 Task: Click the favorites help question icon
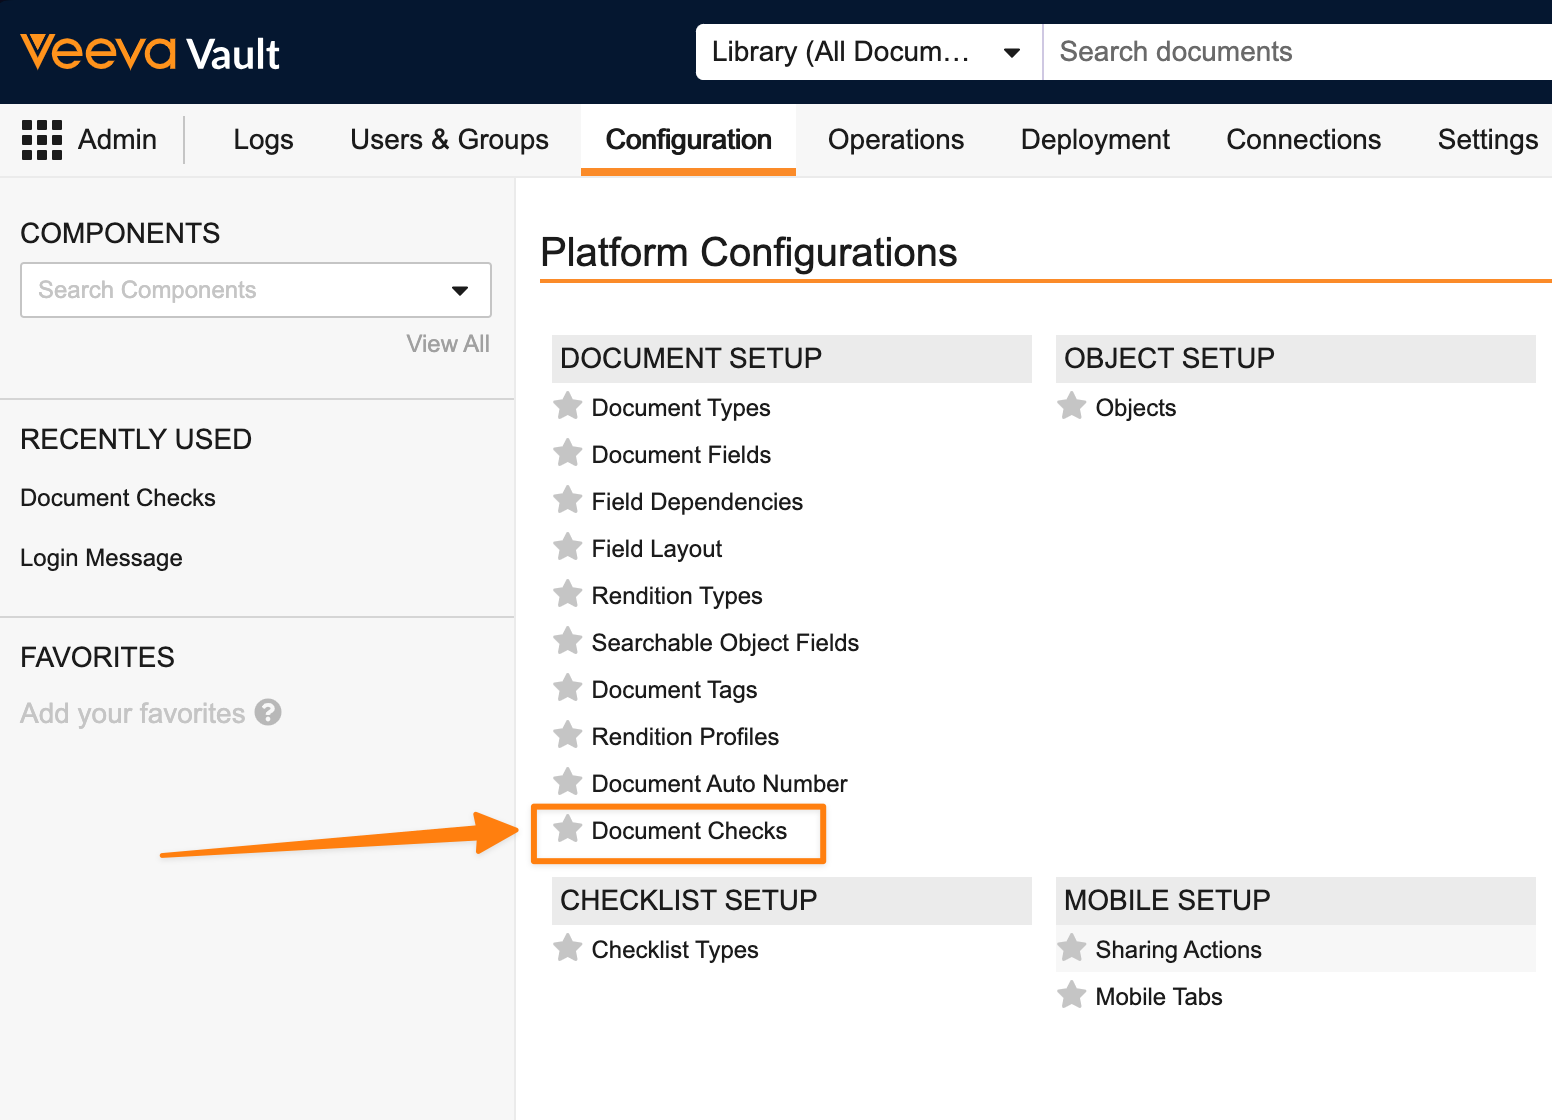click(x=268, y=712)
